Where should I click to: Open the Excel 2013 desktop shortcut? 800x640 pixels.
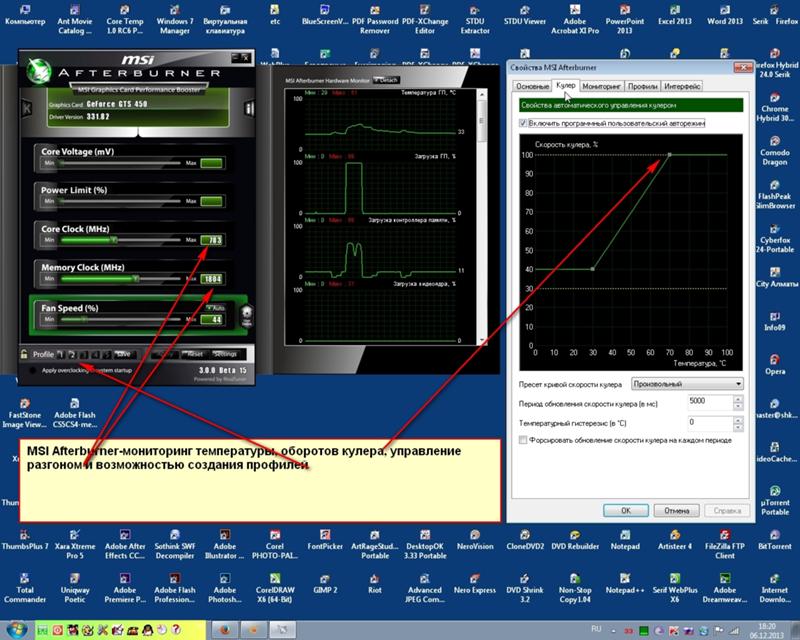[674, 15]
